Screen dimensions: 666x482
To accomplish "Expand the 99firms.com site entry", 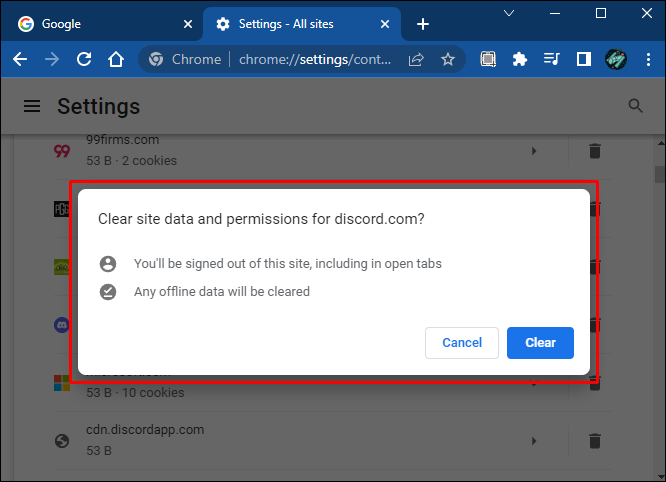I will coord(534,151).
